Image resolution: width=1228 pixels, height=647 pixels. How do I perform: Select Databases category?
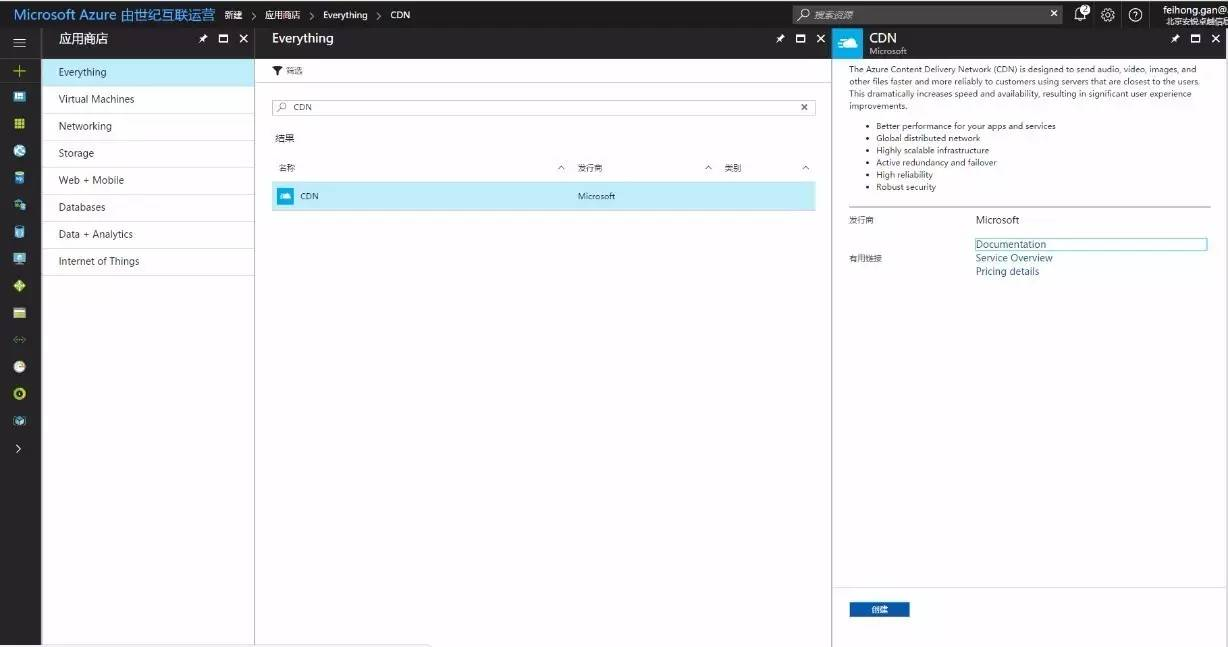148,207
